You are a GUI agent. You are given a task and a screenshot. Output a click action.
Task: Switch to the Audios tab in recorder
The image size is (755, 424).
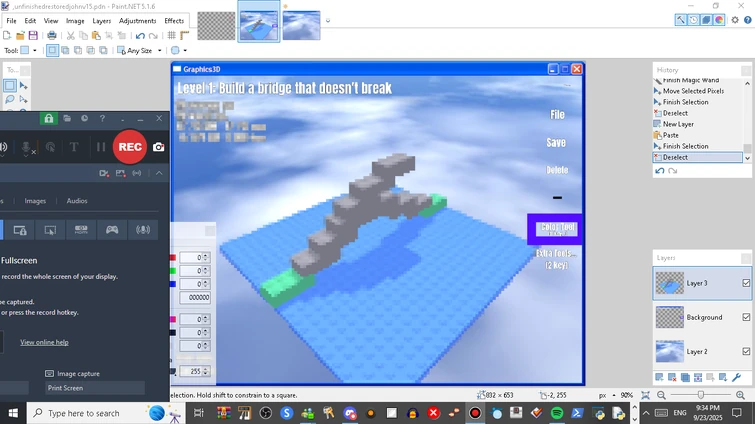(77, 201)
